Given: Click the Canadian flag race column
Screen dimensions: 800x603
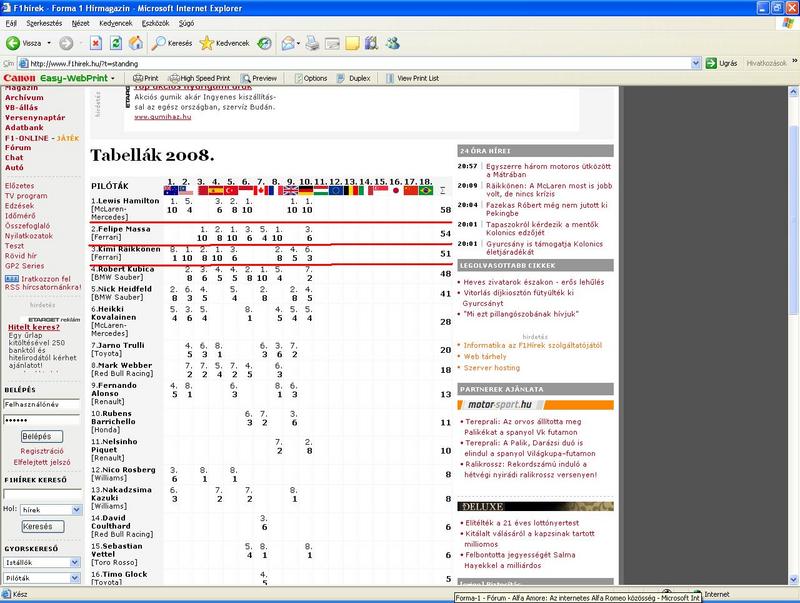Looking at the screenshot, I should (x=261, y=190).
